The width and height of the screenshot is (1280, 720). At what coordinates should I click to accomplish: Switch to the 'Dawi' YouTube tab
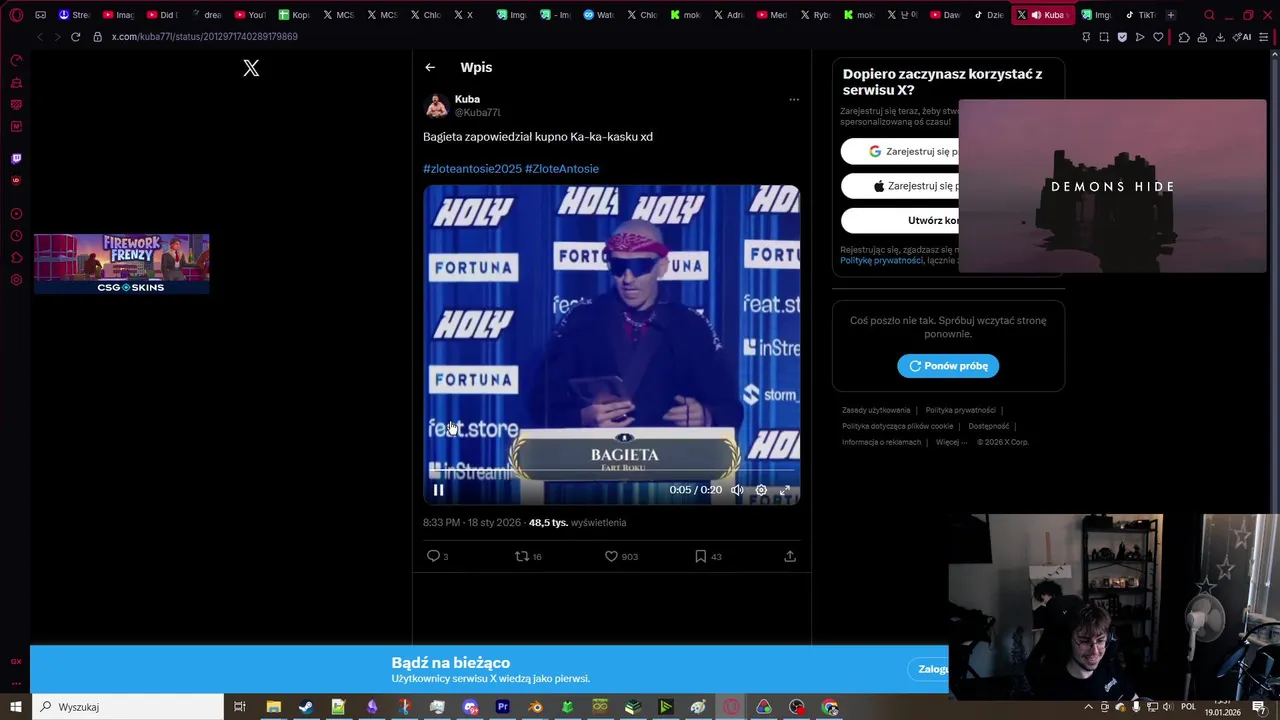(x=945, y=15)
